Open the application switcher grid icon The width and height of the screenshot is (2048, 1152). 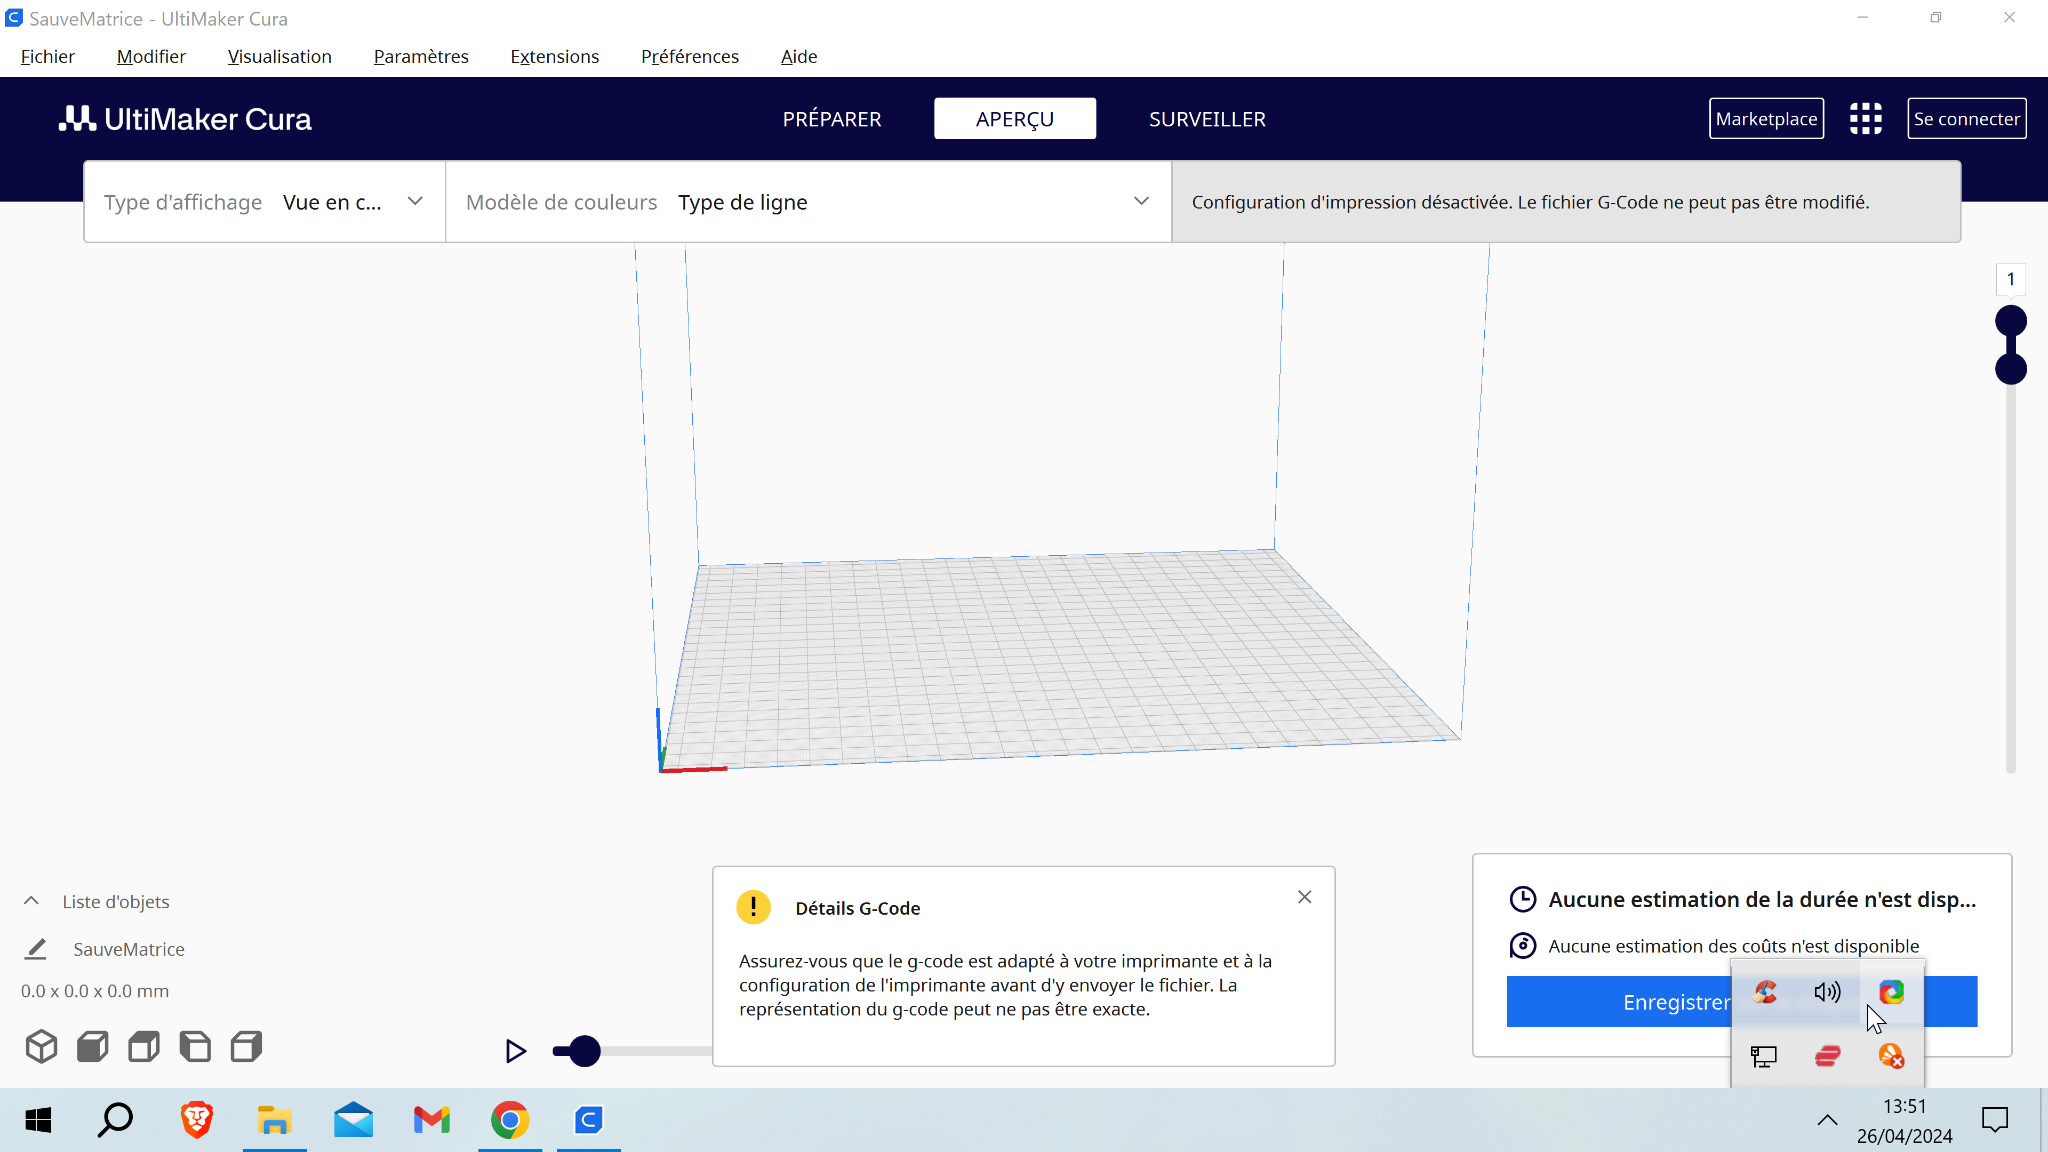pos(1865,119)
